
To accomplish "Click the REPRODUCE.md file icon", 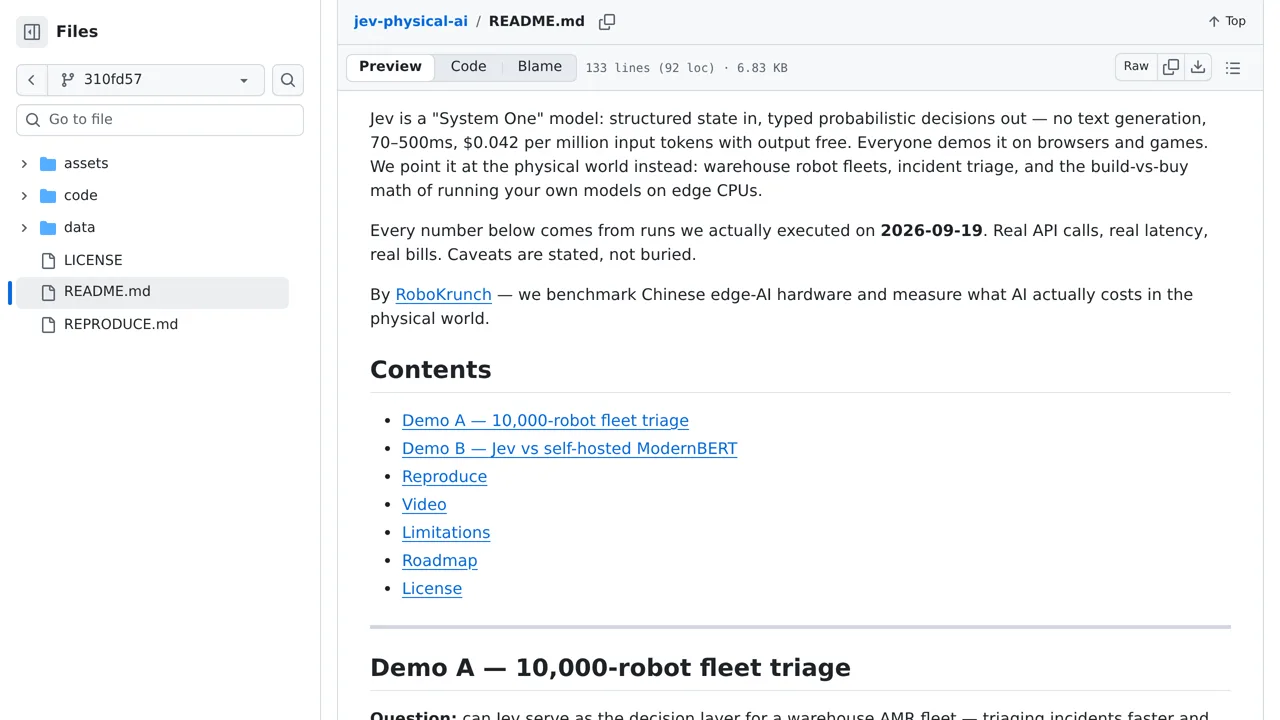I will (48, 324).
